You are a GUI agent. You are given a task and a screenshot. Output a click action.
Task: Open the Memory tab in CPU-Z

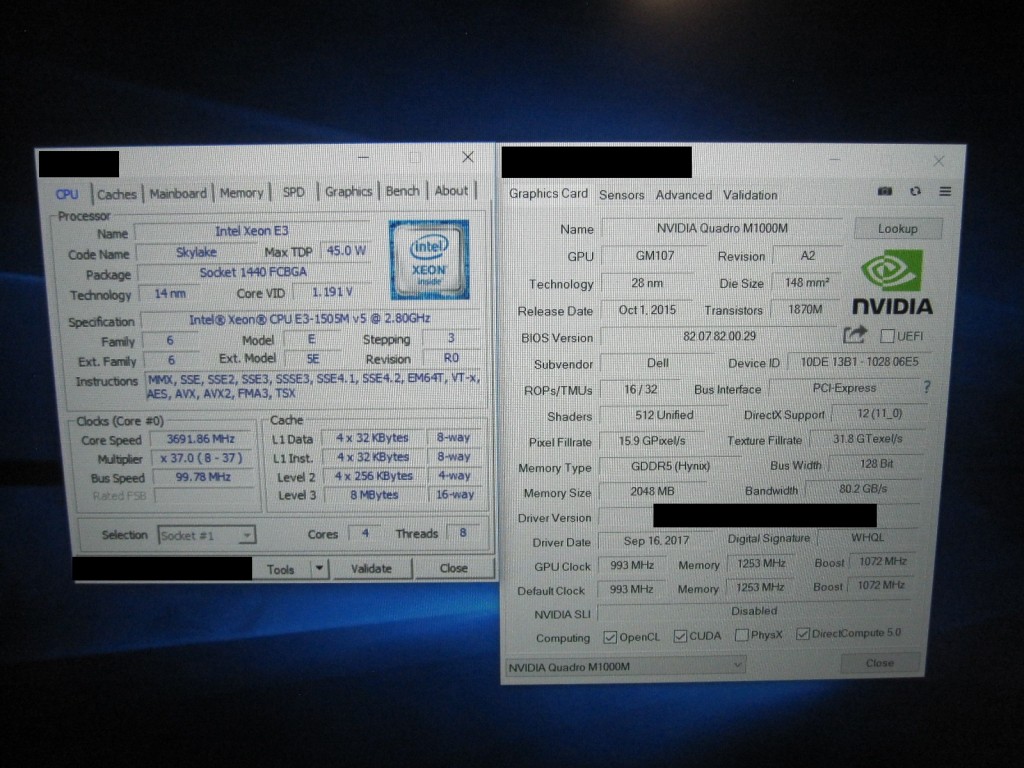pos(241,193)
